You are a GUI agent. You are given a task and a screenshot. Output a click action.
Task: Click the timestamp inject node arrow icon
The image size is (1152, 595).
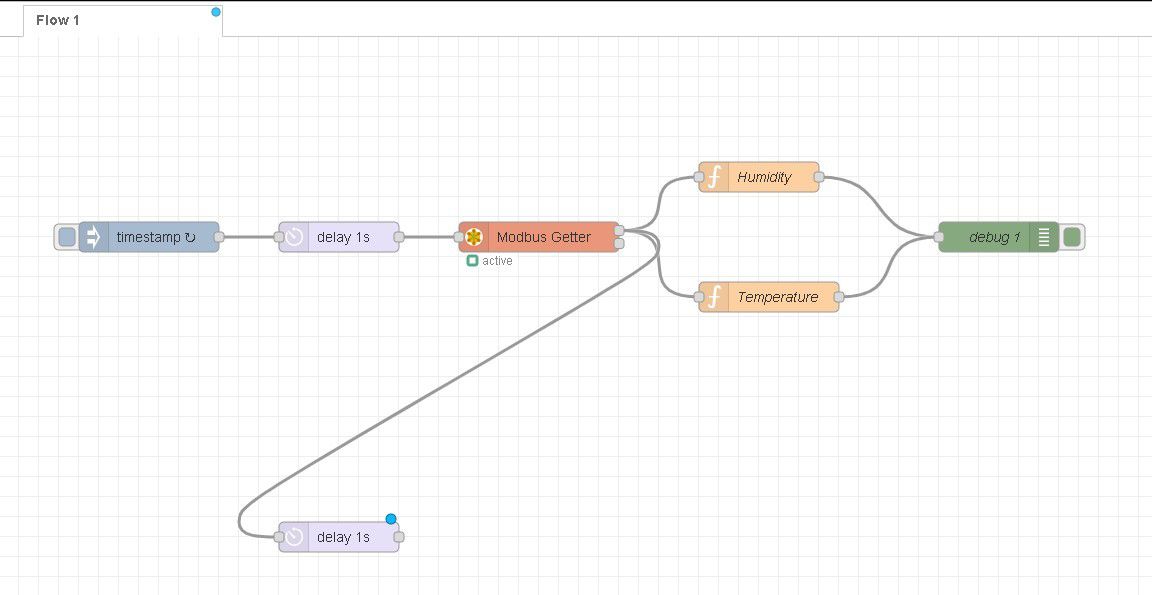click(93, 237)
